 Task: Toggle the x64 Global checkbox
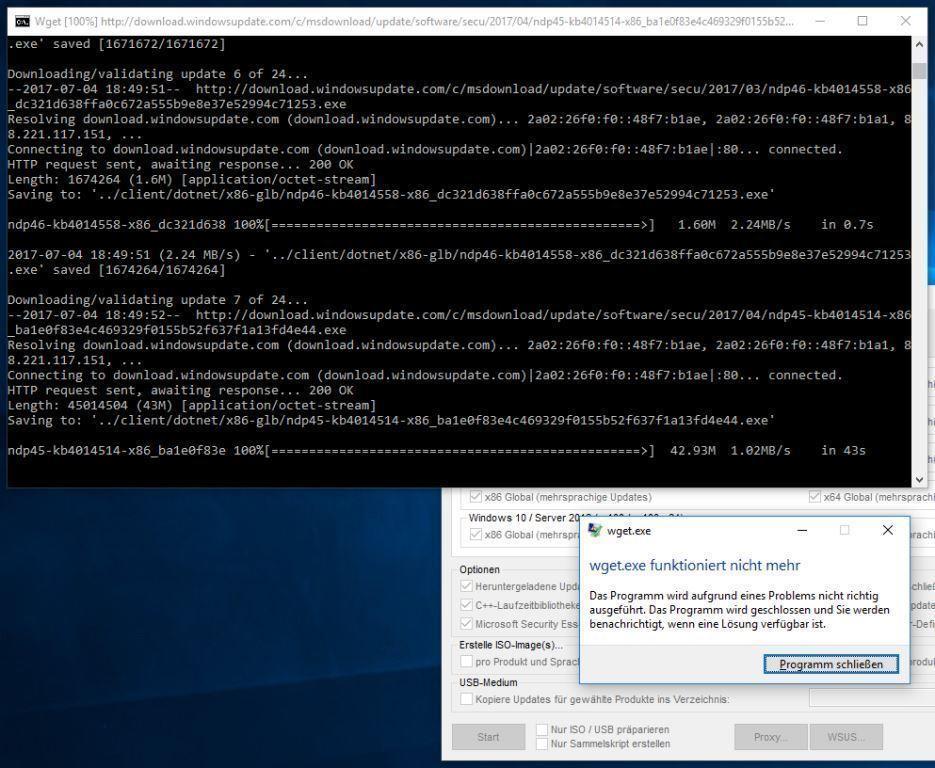pos(815,497)
